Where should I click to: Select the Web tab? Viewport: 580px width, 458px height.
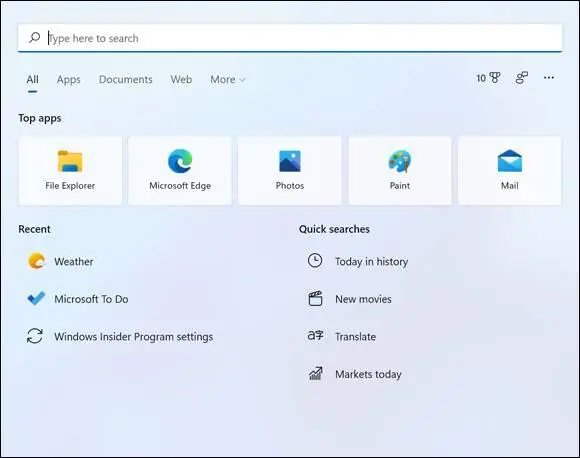click(181, 79)
